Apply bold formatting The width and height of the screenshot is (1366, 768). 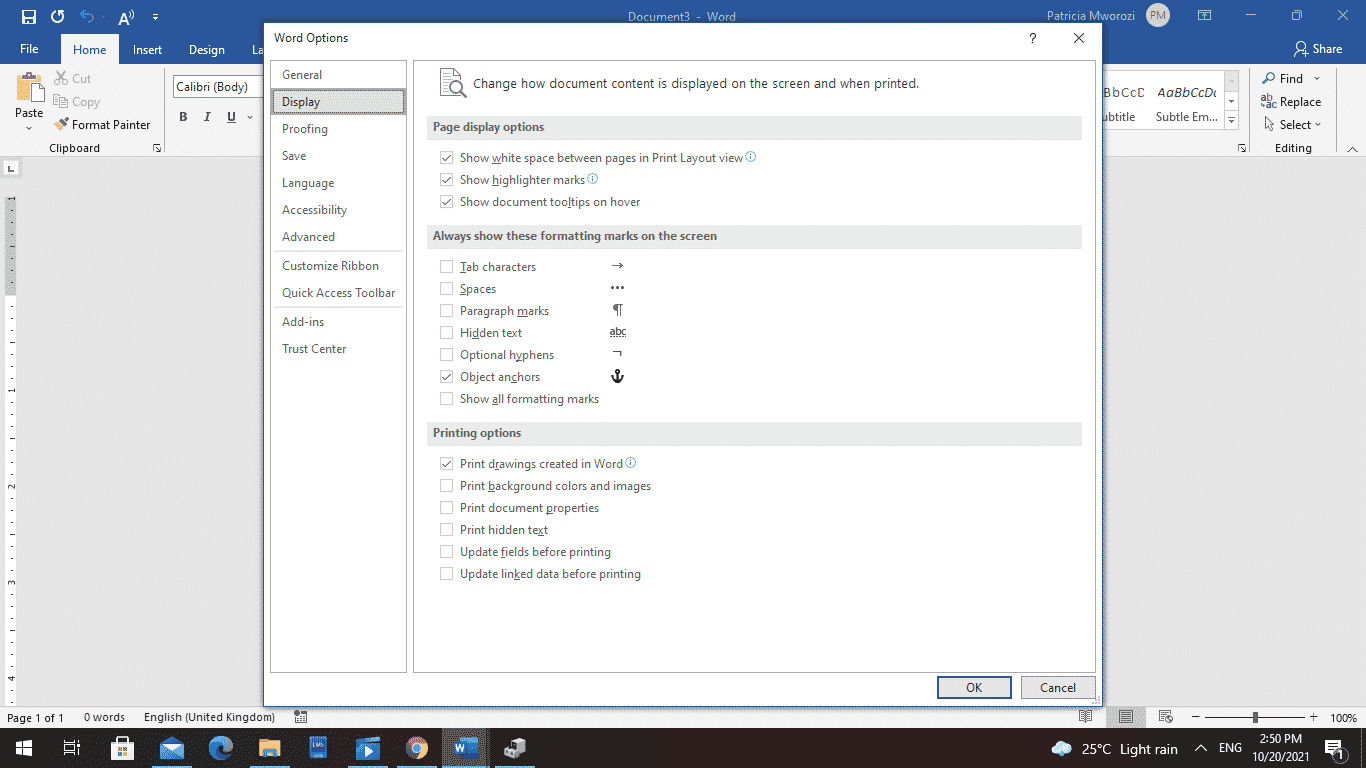coord(183,117)
